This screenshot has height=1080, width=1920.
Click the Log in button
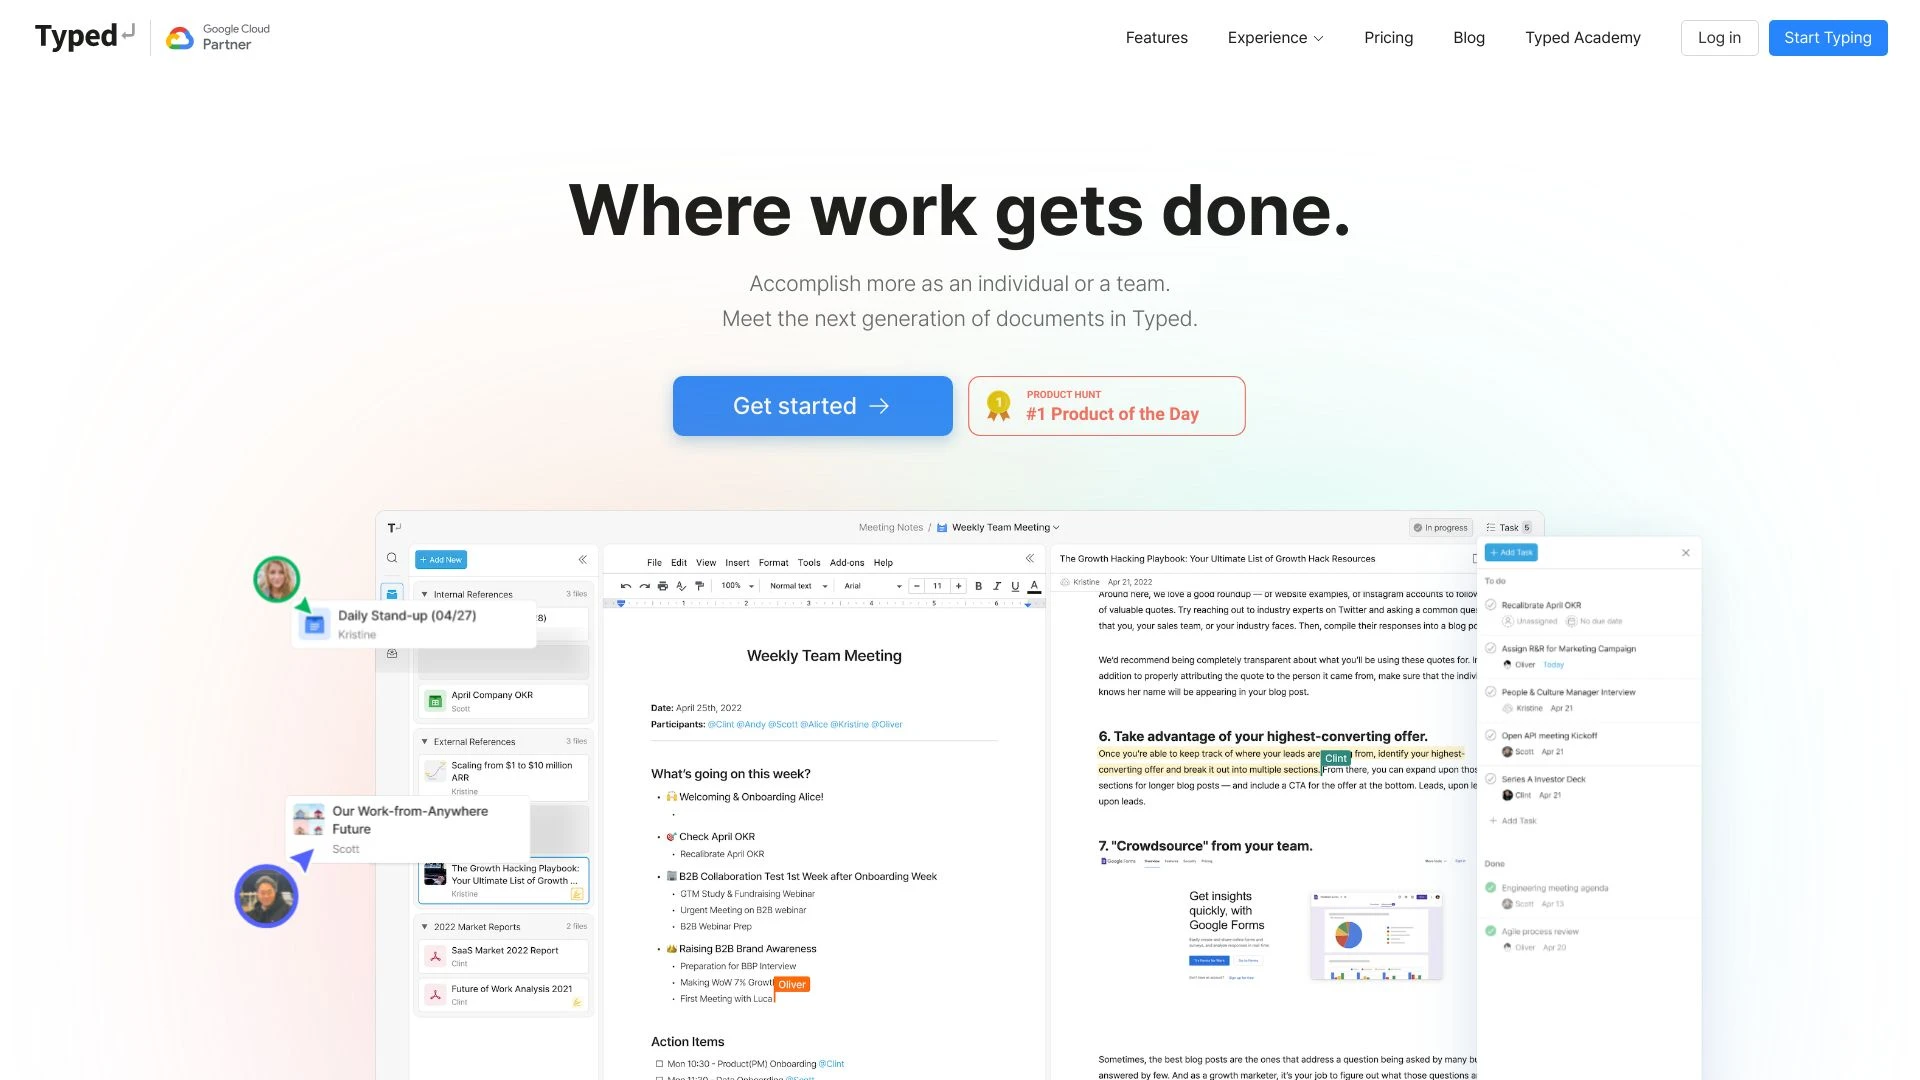(1720, 37)
